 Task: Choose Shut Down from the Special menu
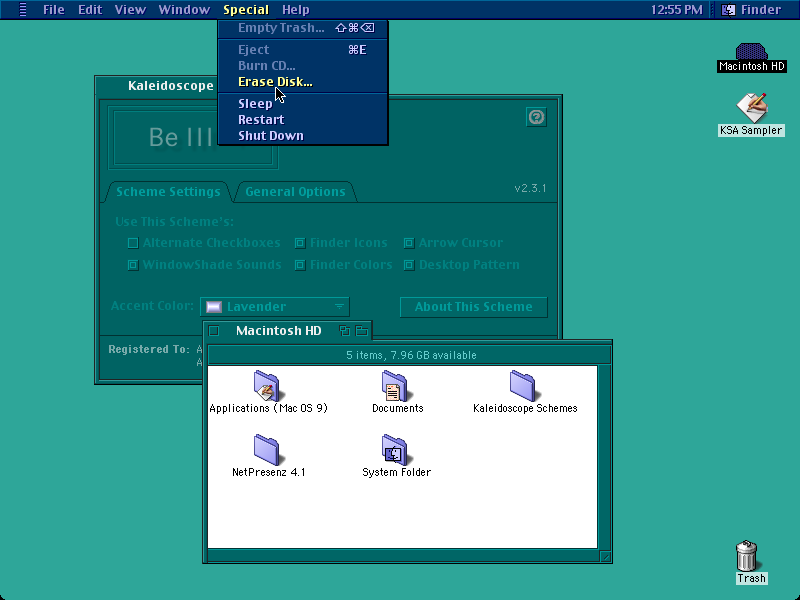click(x=303, y=136)
